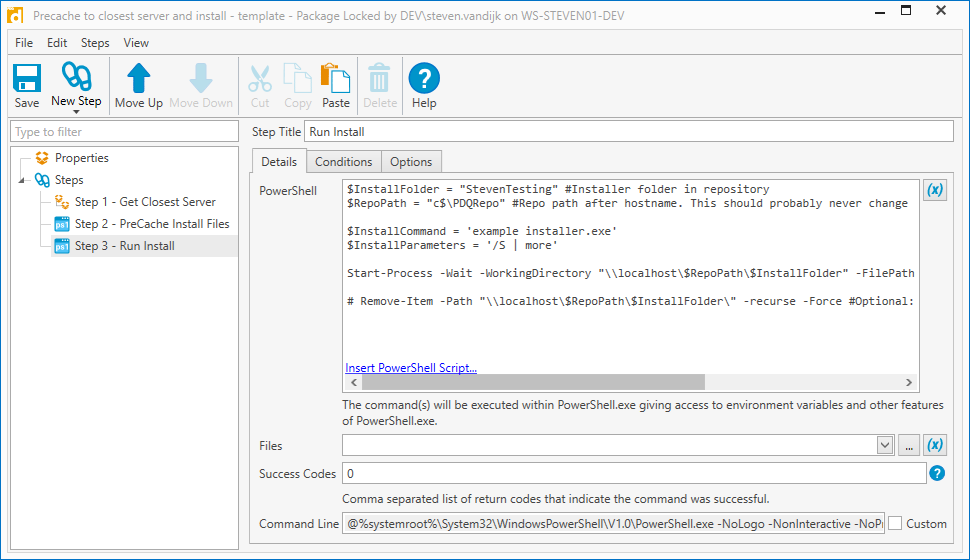970x560 pixels.
Task: Click the Move Up arrow icon
Action: point(139,79)
